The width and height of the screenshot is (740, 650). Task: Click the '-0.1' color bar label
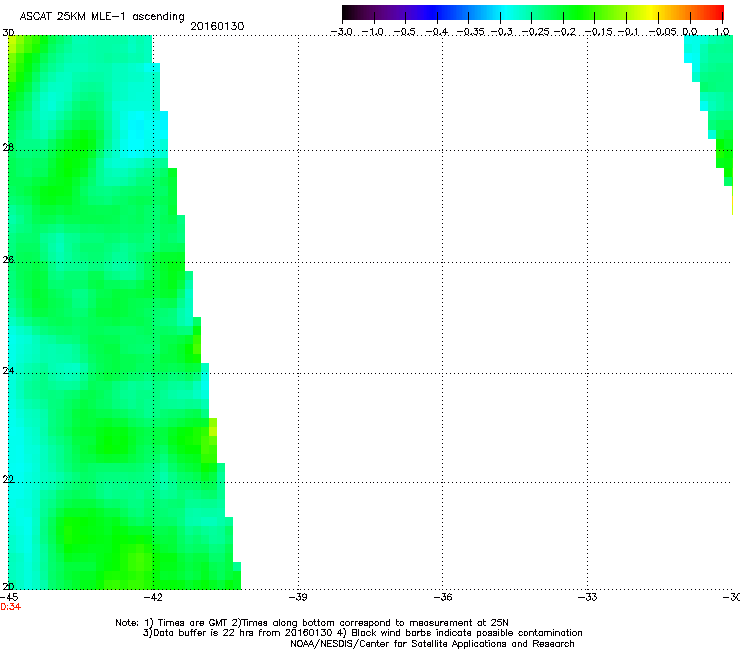tap(628, 32)
